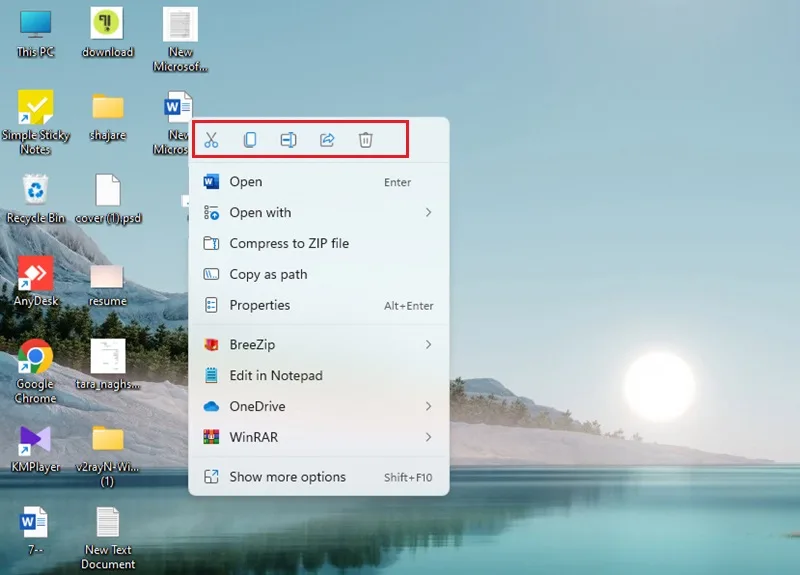Expand the BreeZip submenu
800x575 pixels.
(x=319, y=345)
